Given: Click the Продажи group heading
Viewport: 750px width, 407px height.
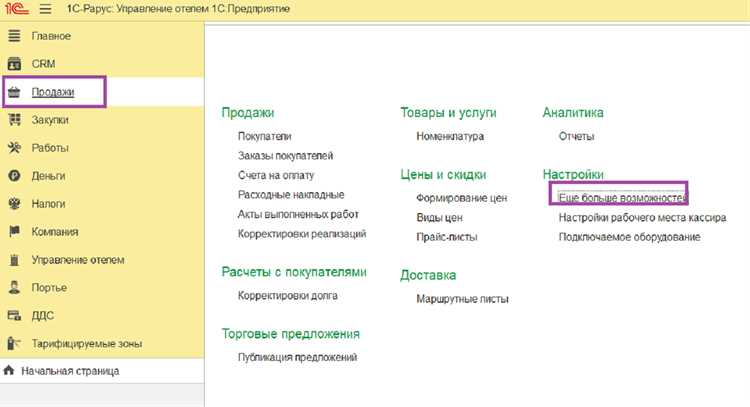Looking at the screenshot, I should coord(248,113).
